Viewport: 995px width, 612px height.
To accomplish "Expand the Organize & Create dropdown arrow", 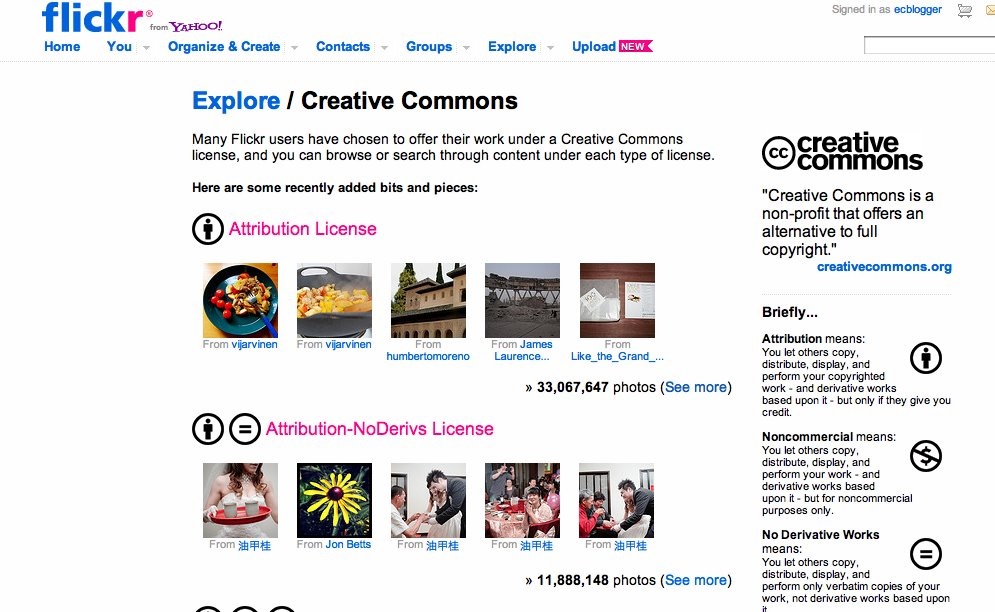I will click(x=294, y=47).
